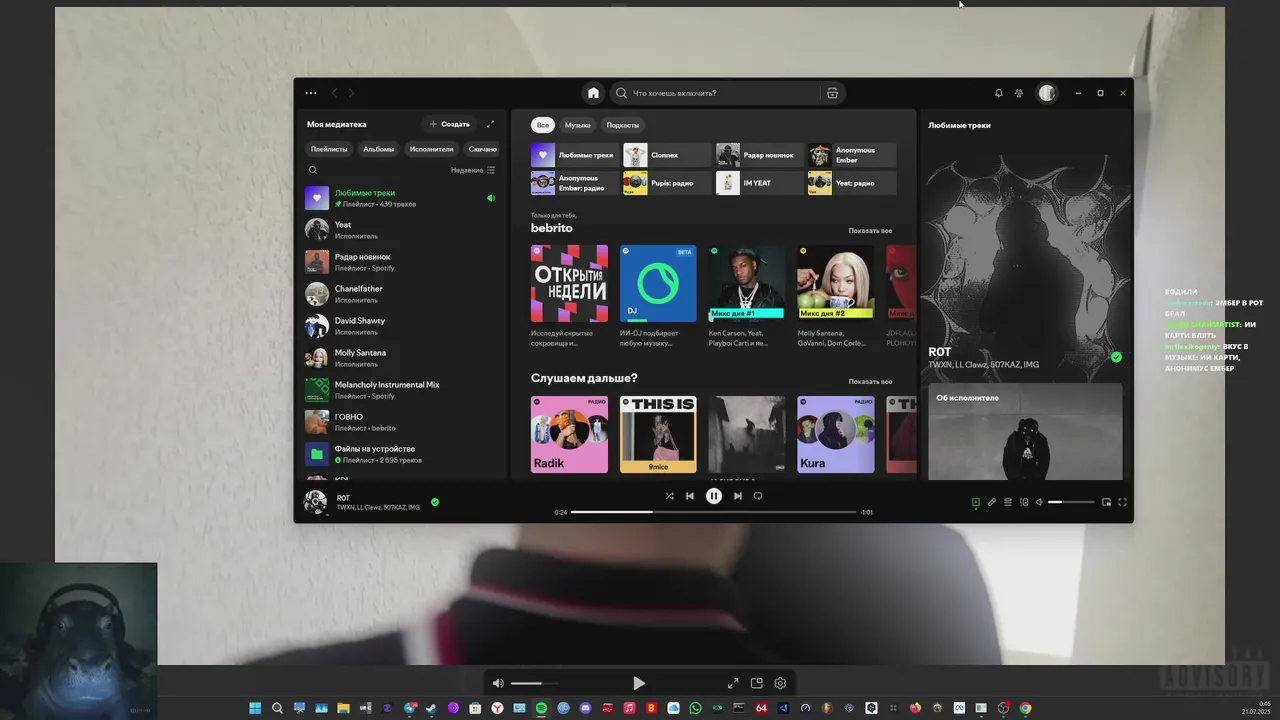The image size is (1280, 720).
Task: Open IM YEAT shortcut tile
Action: [x=759, y=183]
